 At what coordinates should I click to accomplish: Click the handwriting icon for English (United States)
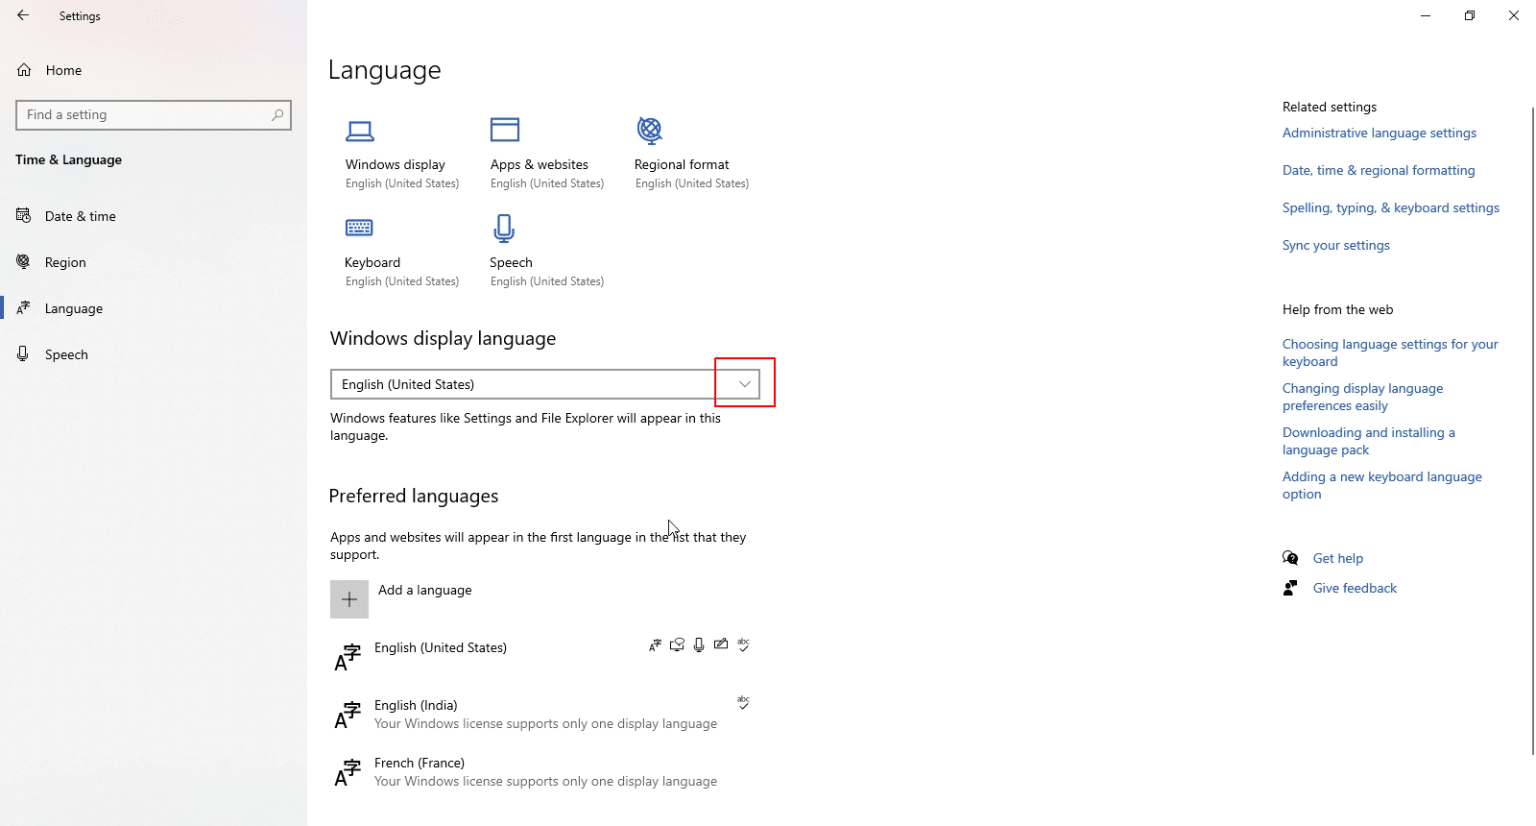[x=721, y=644]
